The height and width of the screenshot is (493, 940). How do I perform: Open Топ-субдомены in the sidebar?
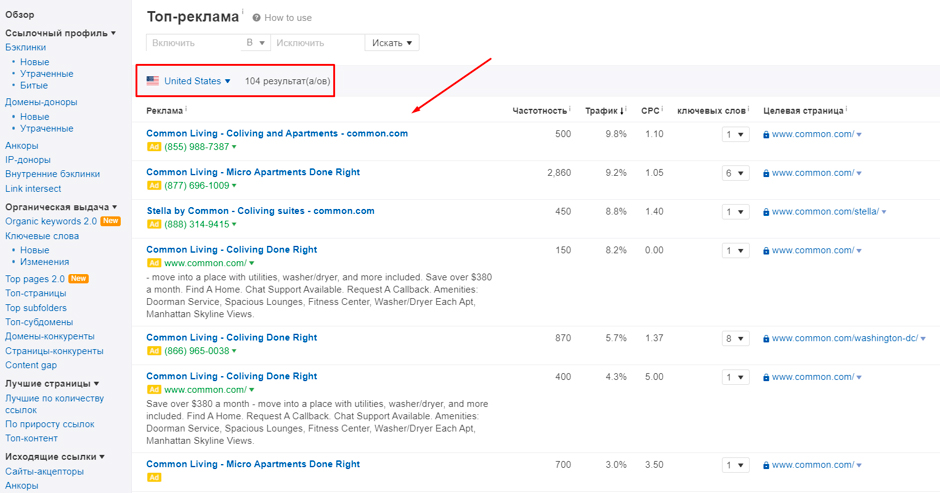tap(39, 322)
